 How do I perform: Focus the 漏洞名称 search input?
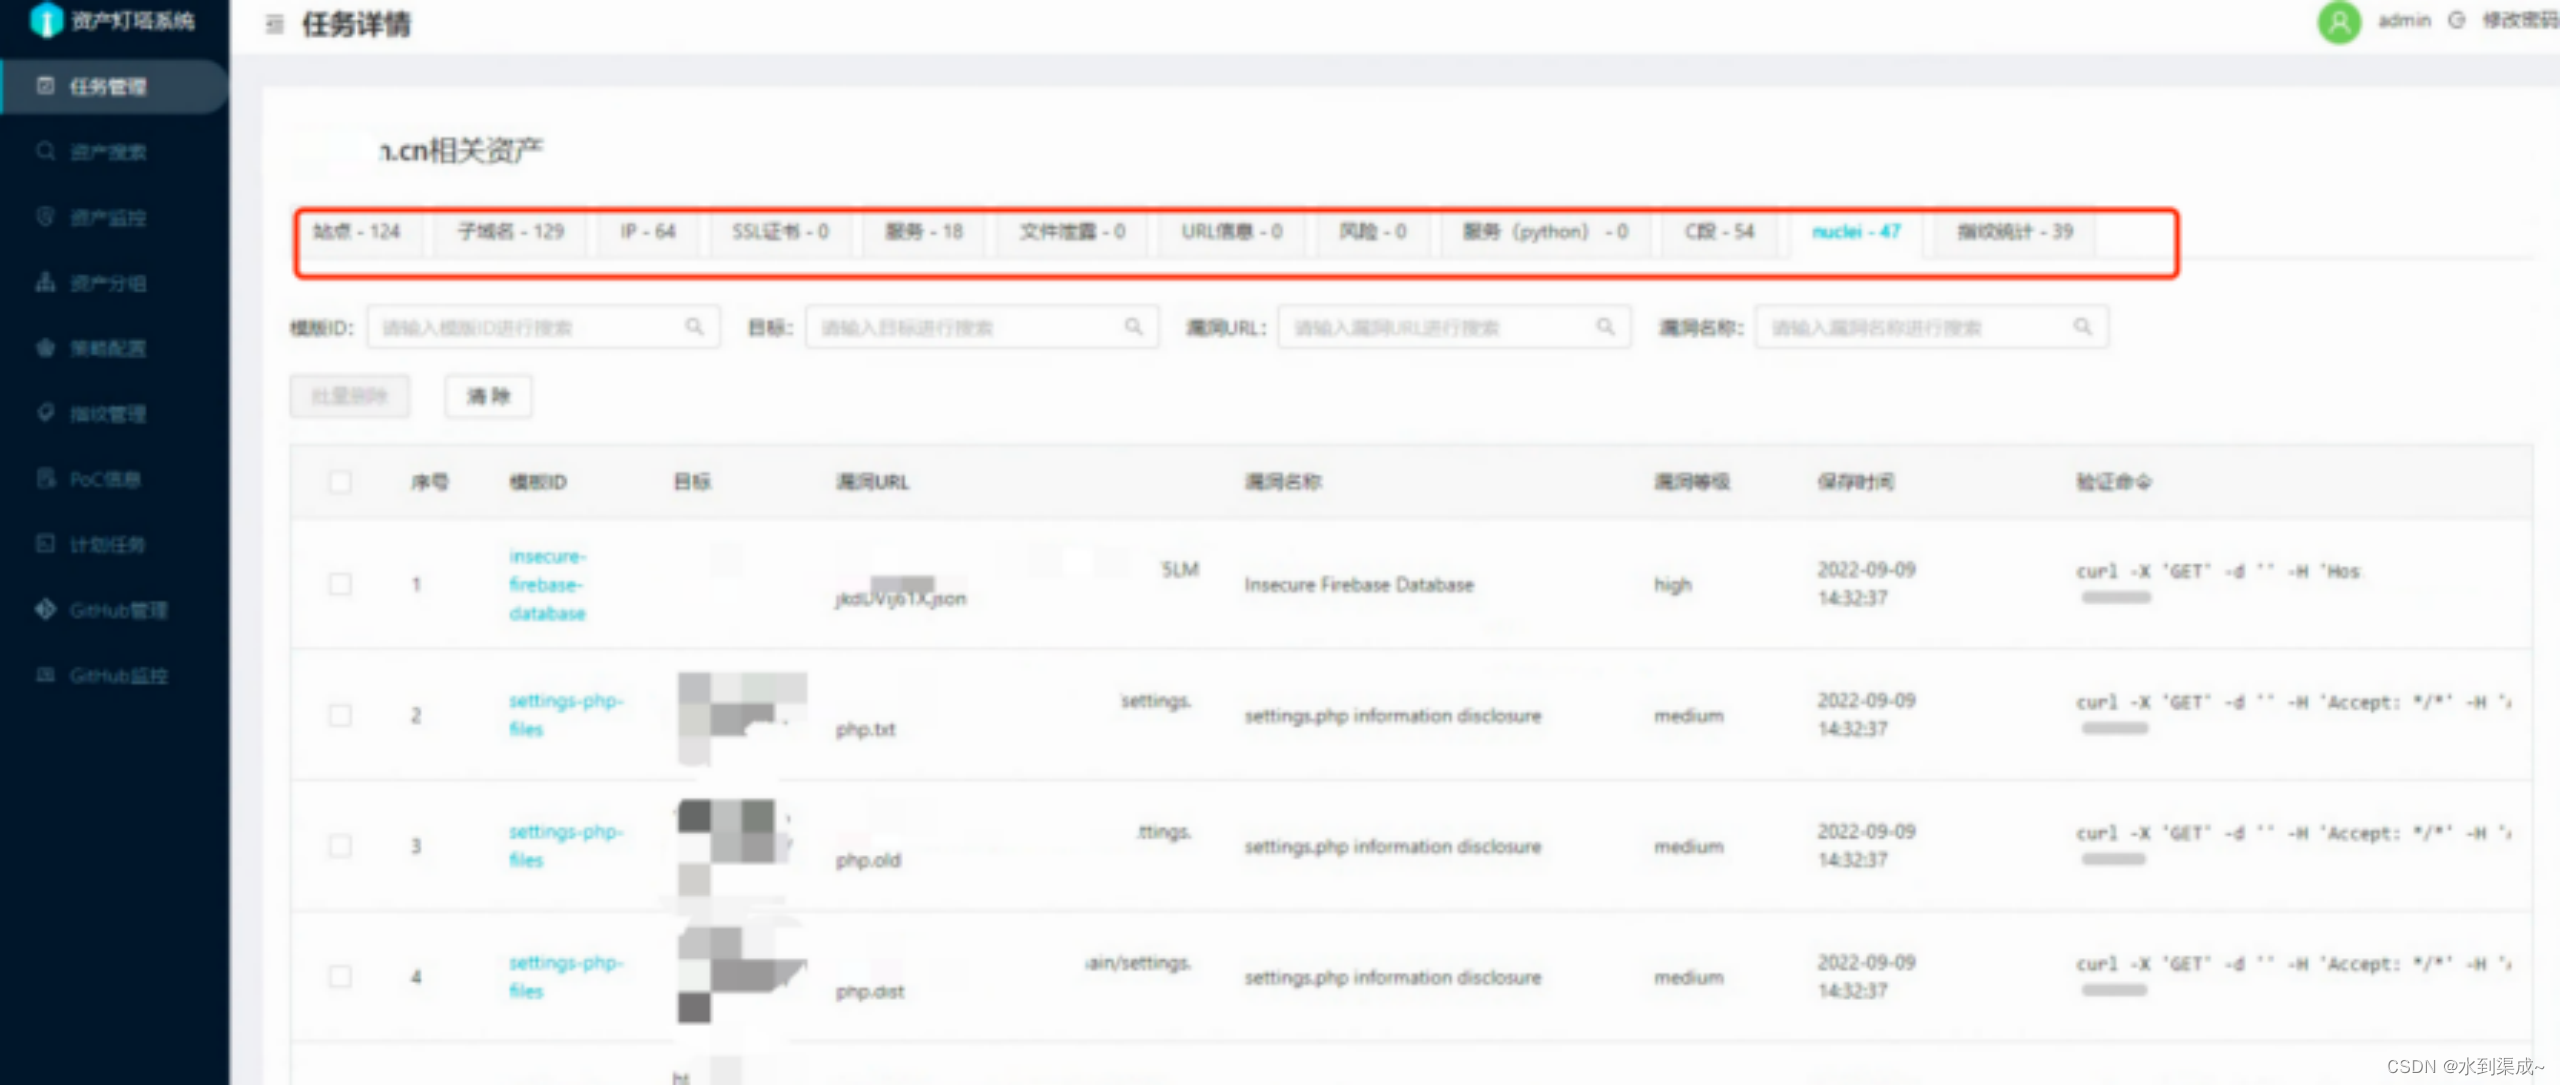click(x=1931, y=327)
